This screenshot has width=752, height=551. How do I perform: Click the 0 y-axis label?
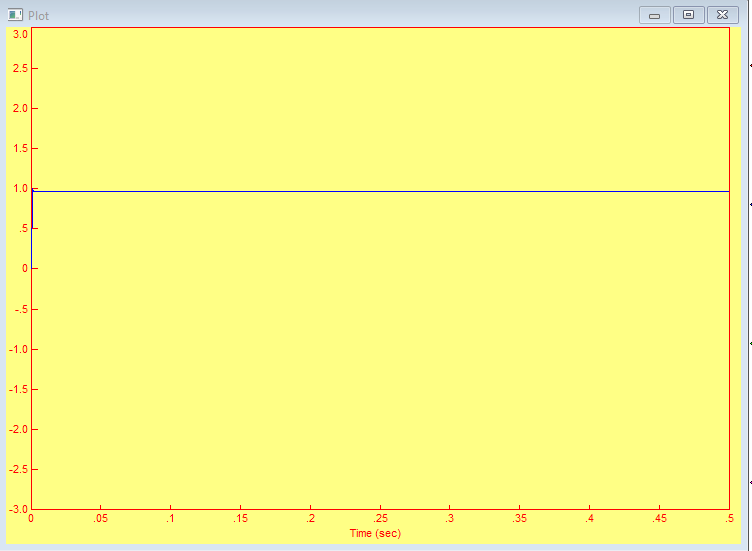(x=25, y=269)
